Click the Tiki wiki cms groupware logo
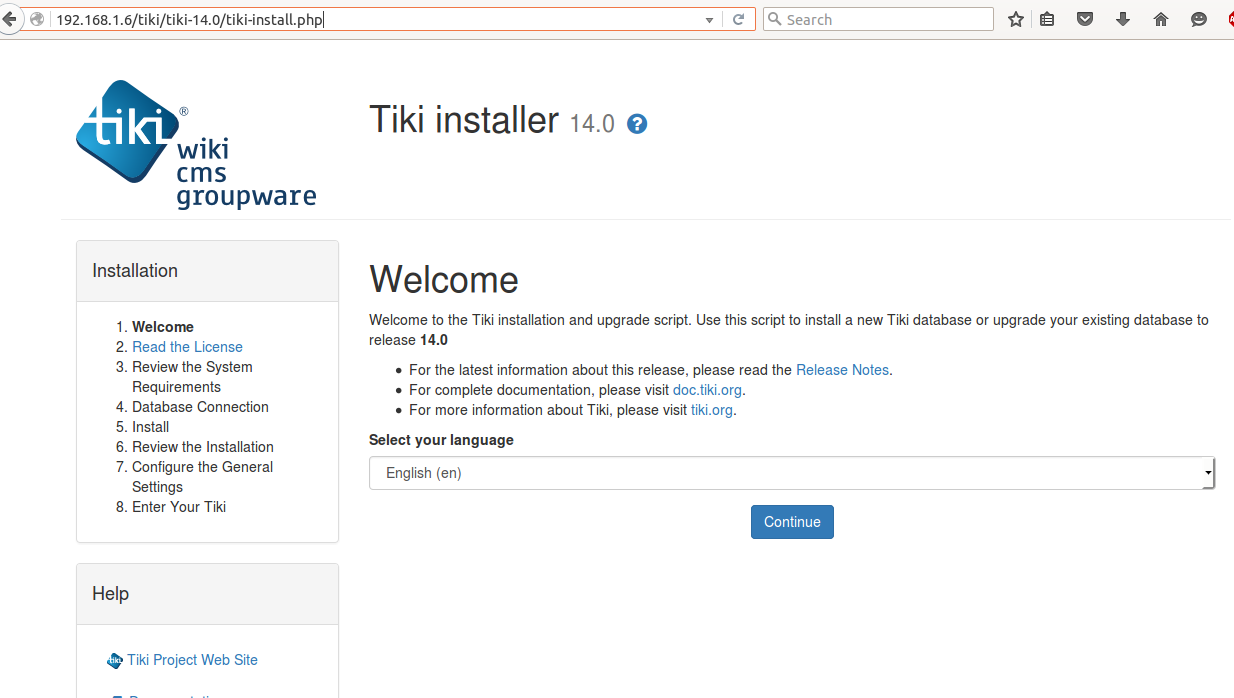 click(196, 144)
